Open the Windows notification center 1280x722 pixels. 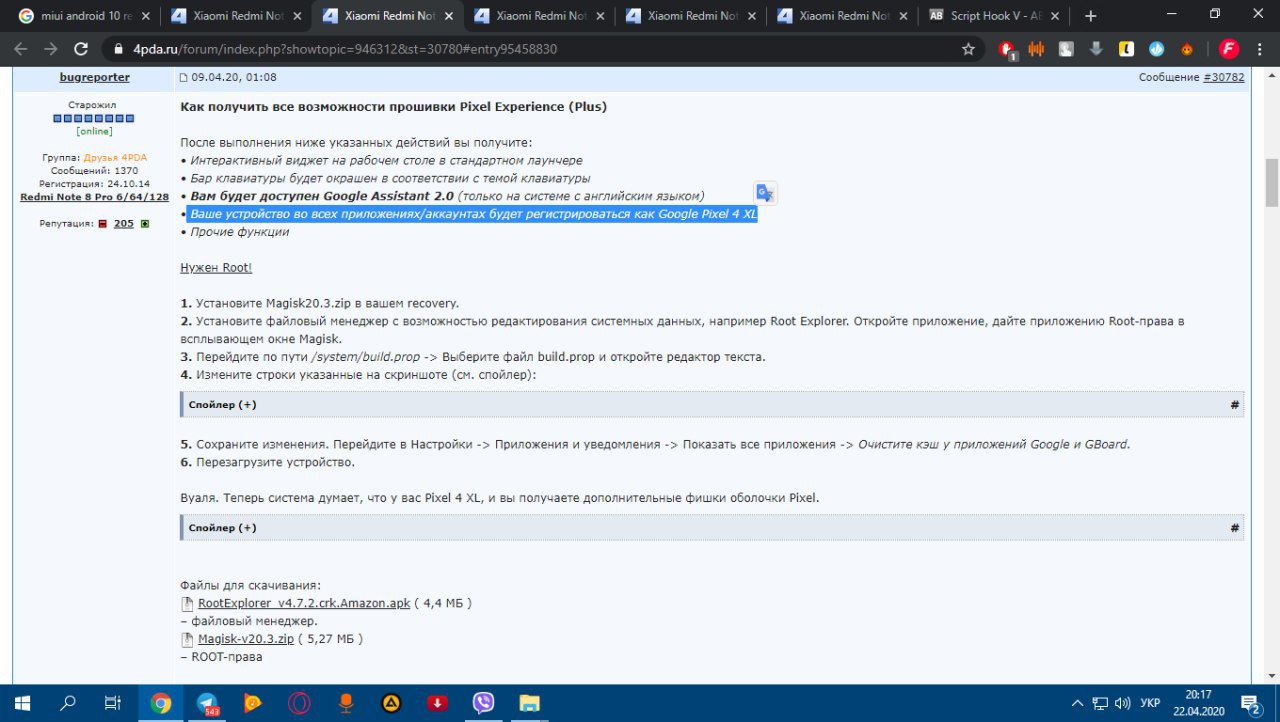click(1251, 703)
